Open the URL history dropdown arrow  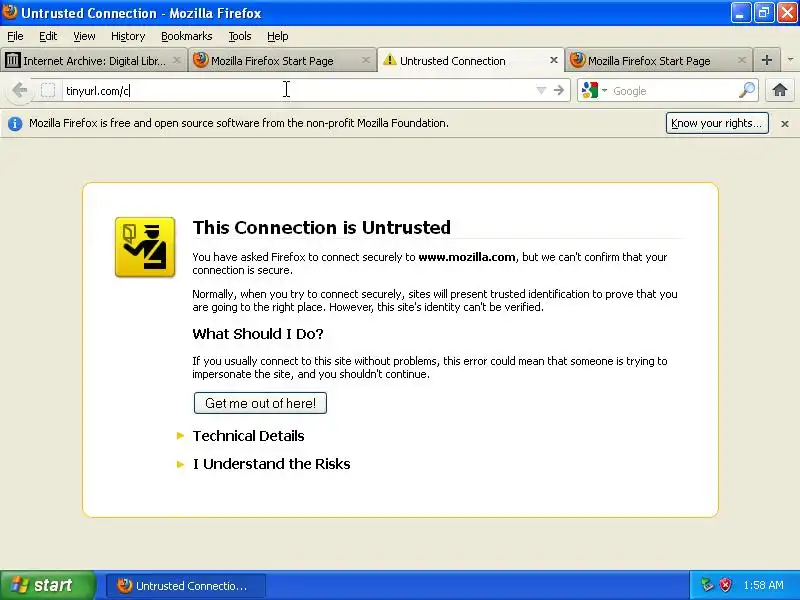click(541, 91)
